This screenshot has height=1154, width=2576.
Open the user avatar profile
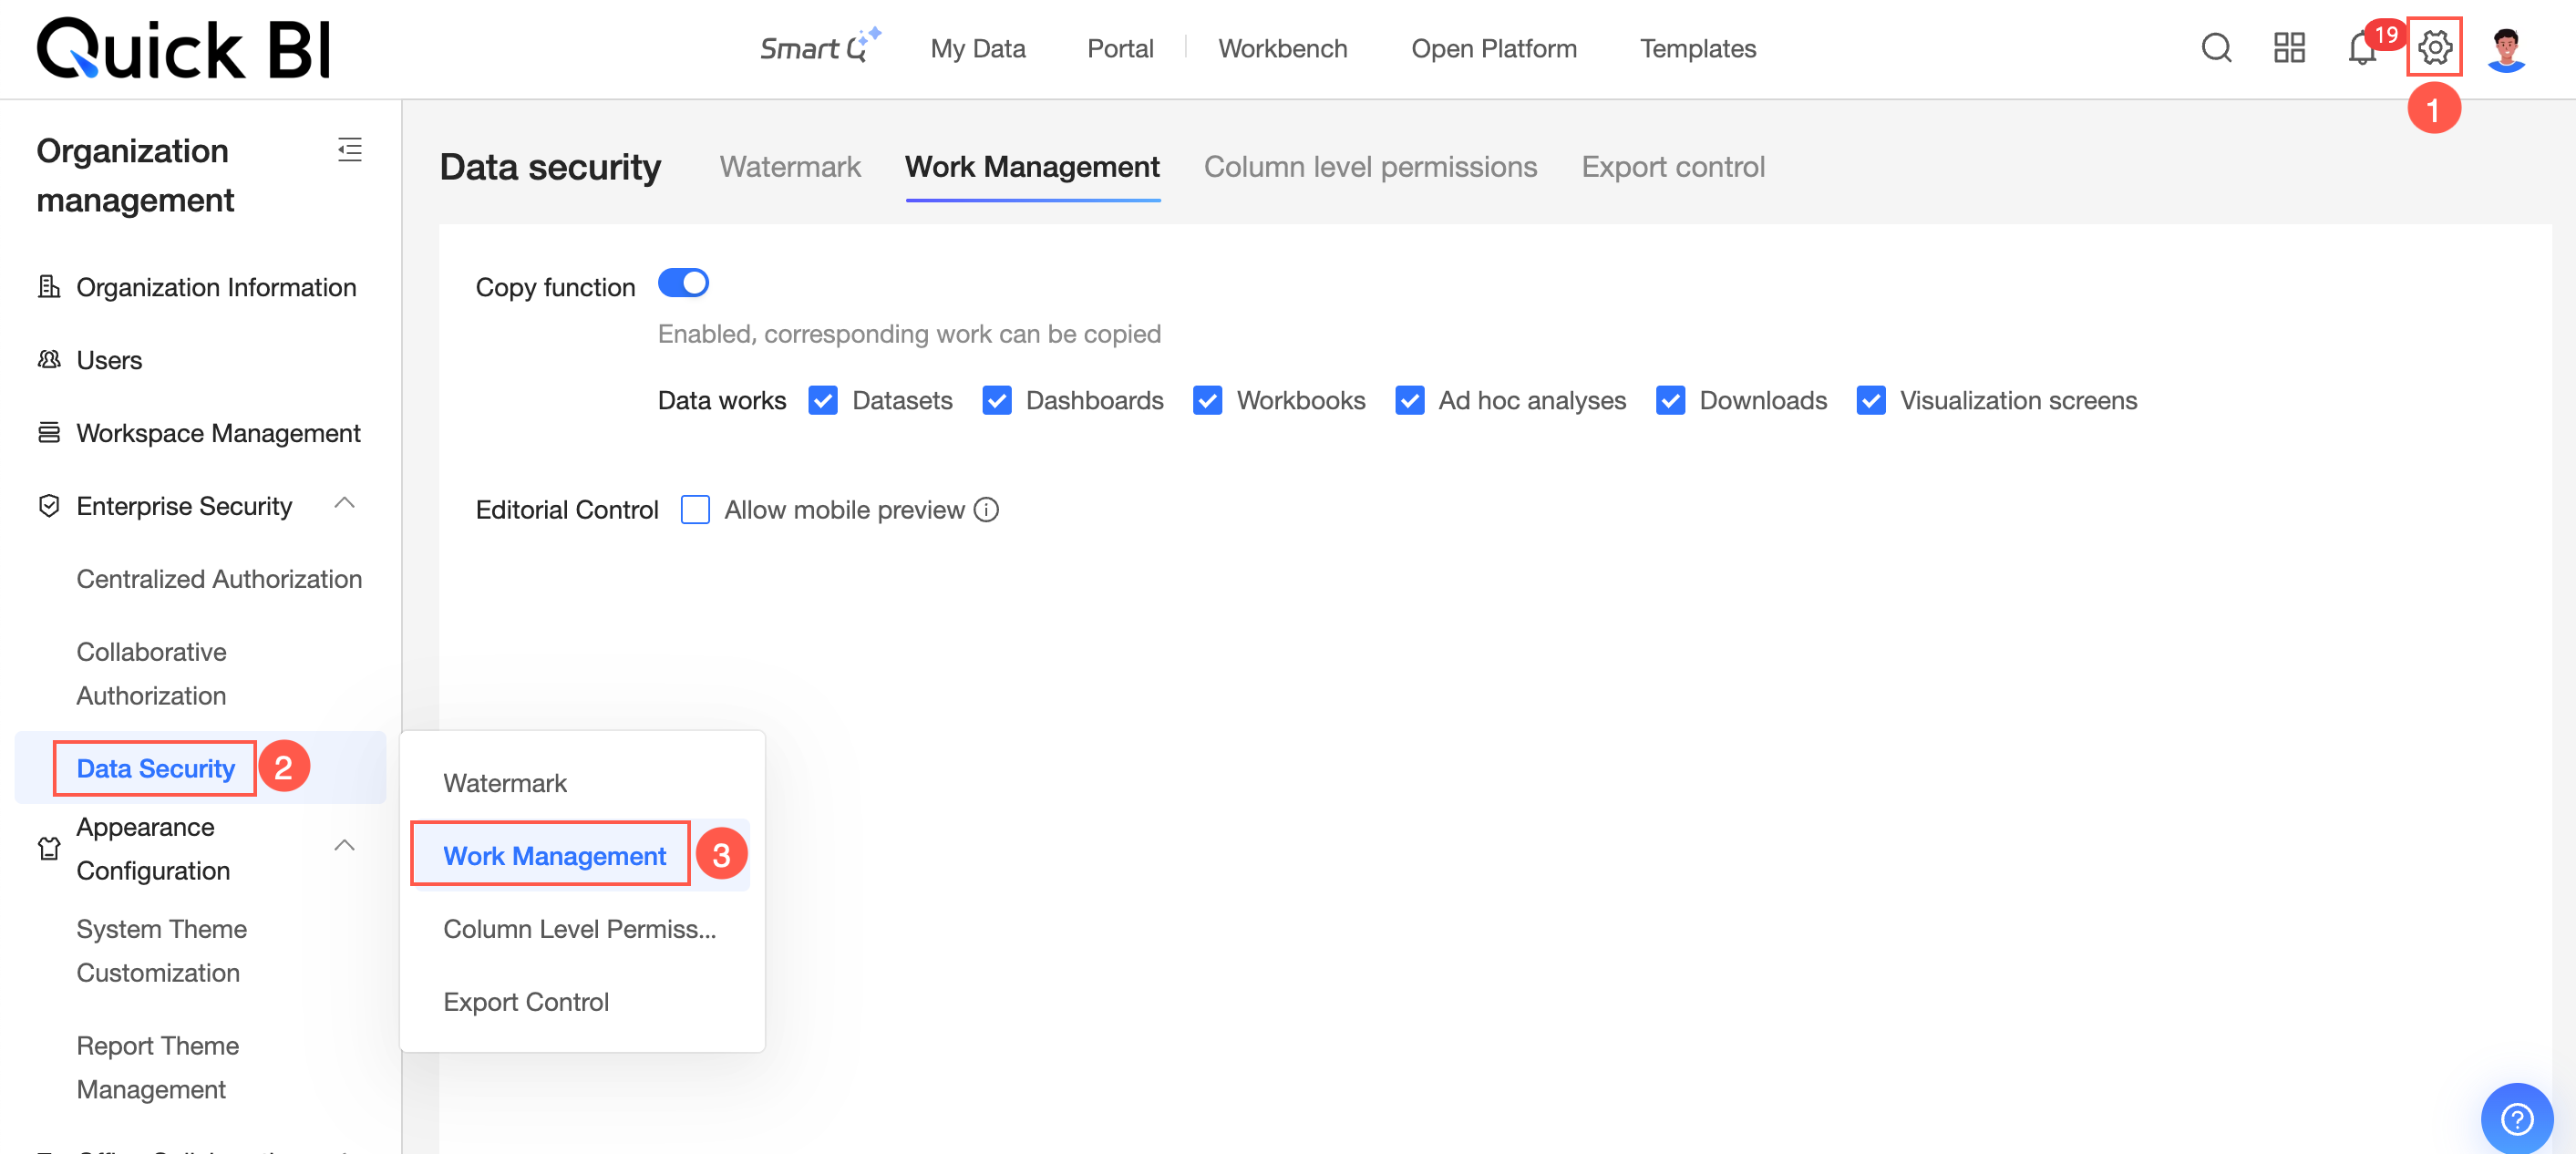(2506, 49)
